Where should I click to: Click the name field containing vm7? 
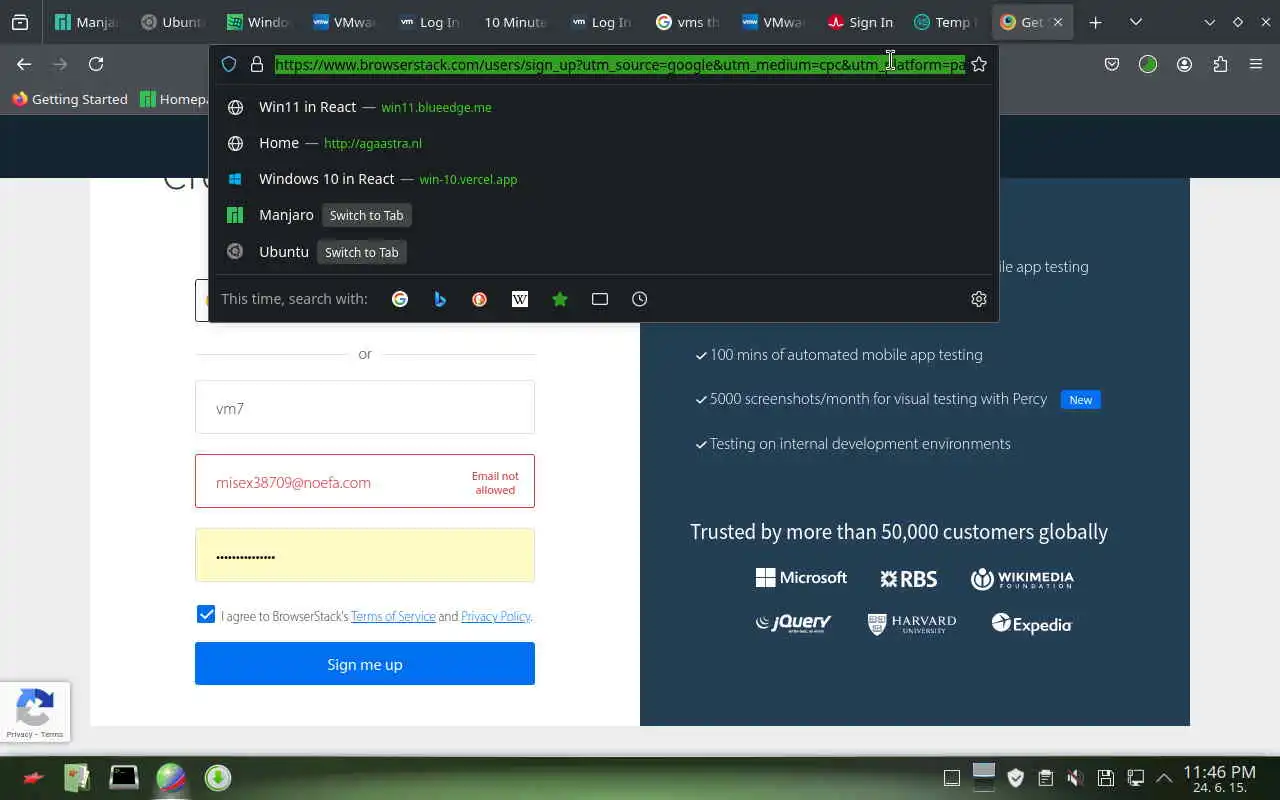[365, 407]
